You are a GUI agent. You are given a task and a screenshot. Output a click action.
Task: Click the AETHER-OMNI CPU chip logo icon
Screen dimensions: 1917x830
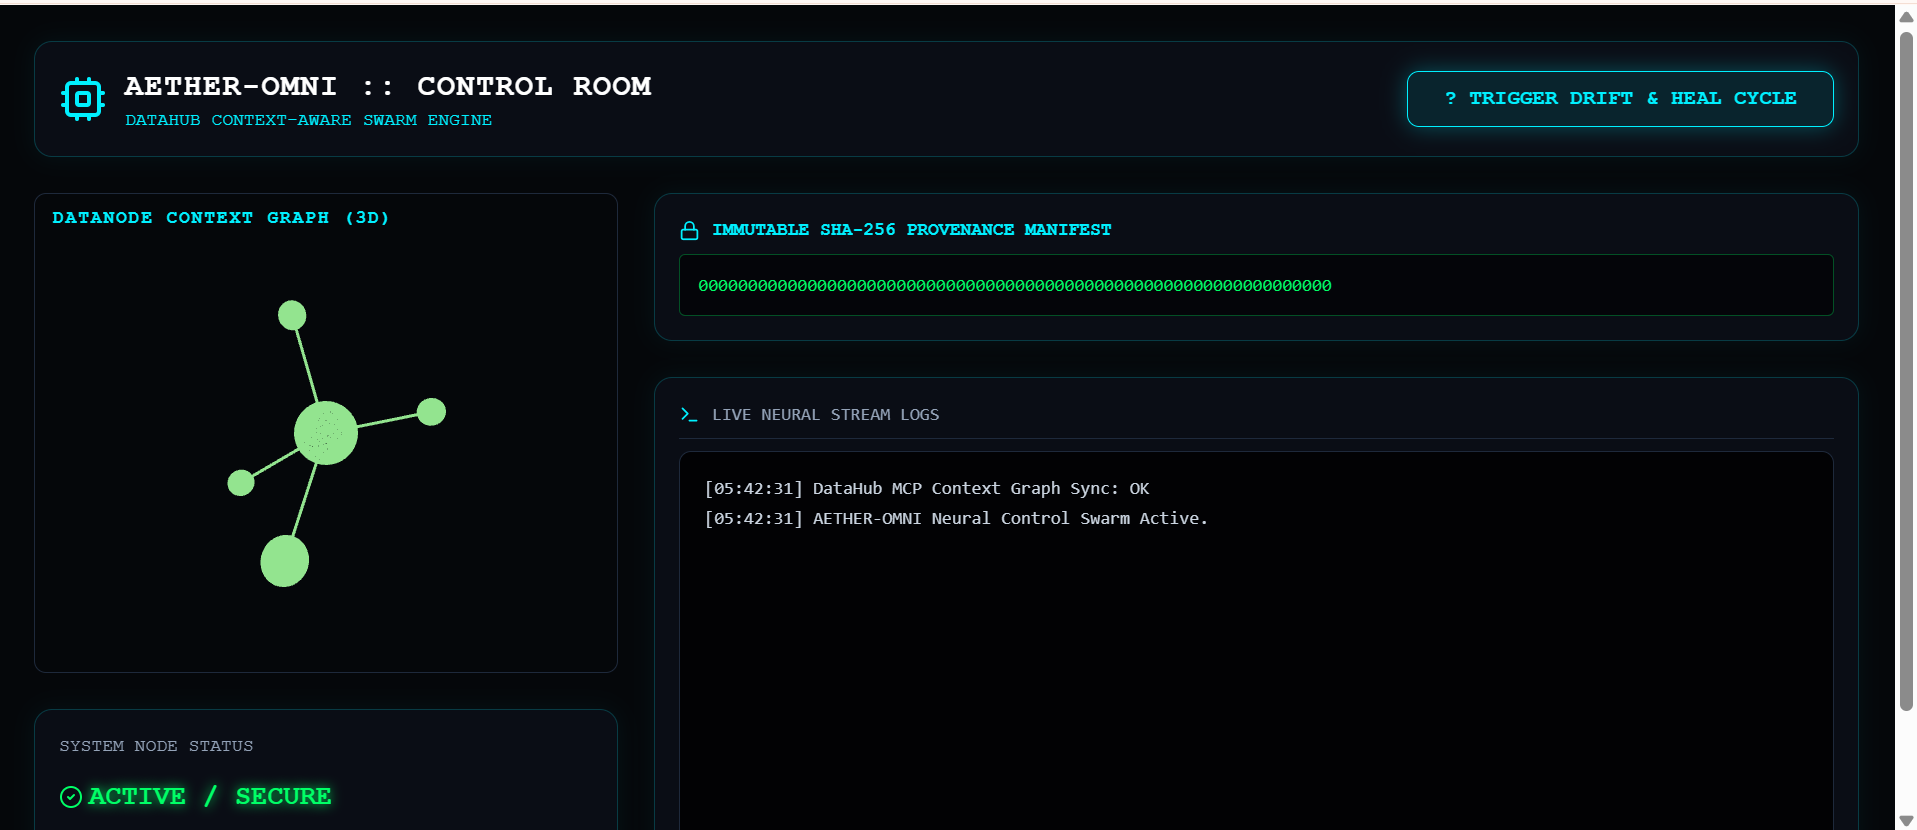[83, 99]
